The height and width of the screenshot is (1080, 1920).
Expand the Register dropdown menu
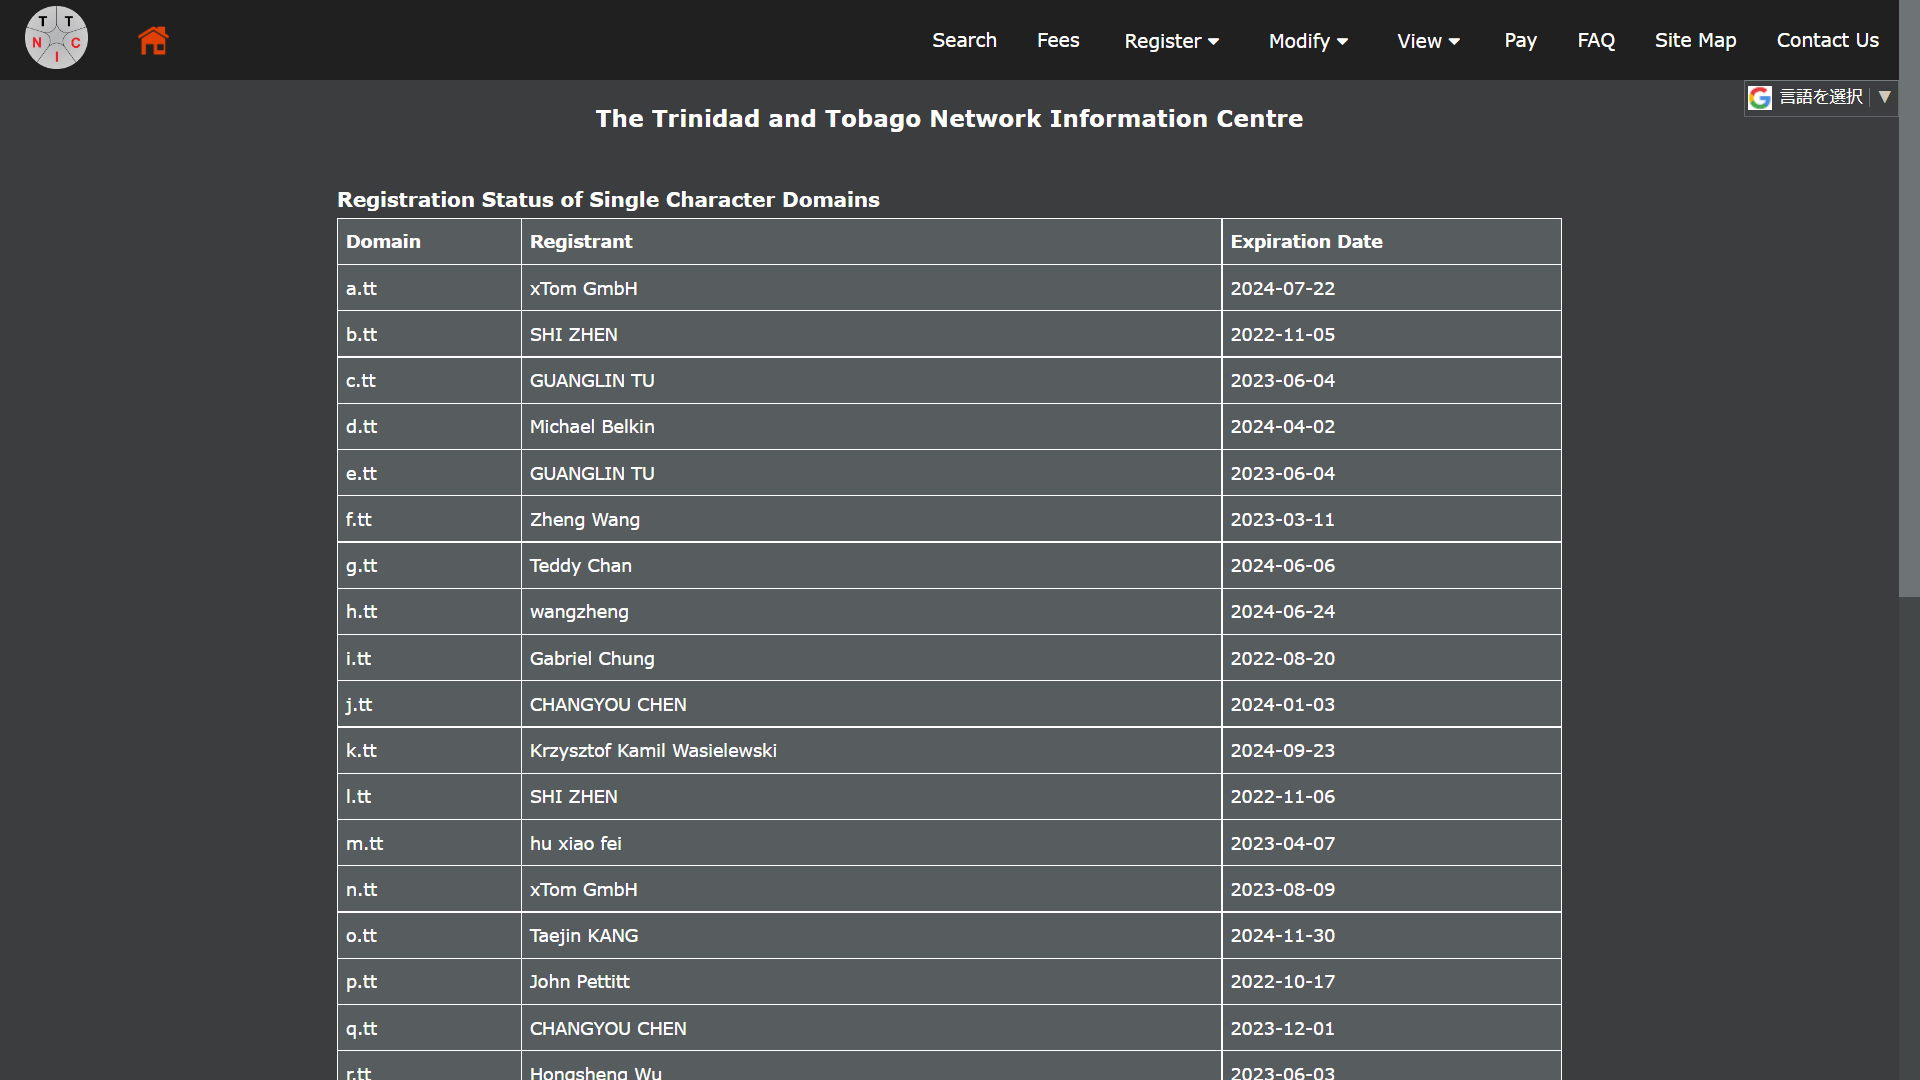click(1171, 41)
